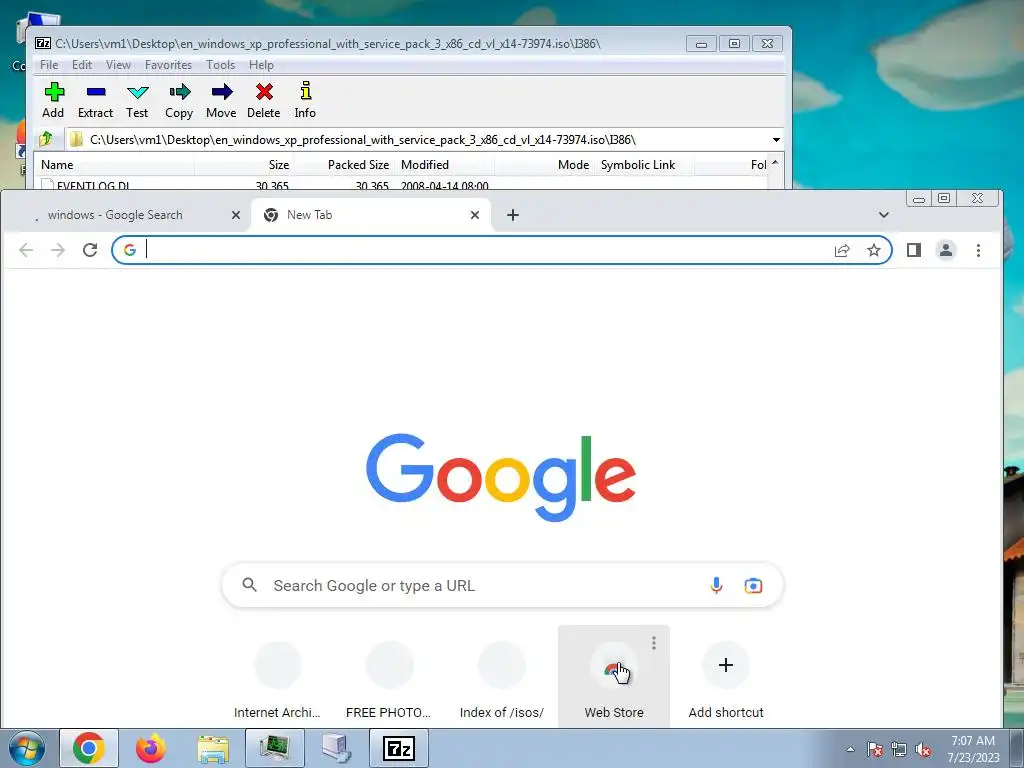Open the Internet Archi... shortcut
Image resolution: width=1024 pixels, height=768 pixels.
tap(278, 677)
